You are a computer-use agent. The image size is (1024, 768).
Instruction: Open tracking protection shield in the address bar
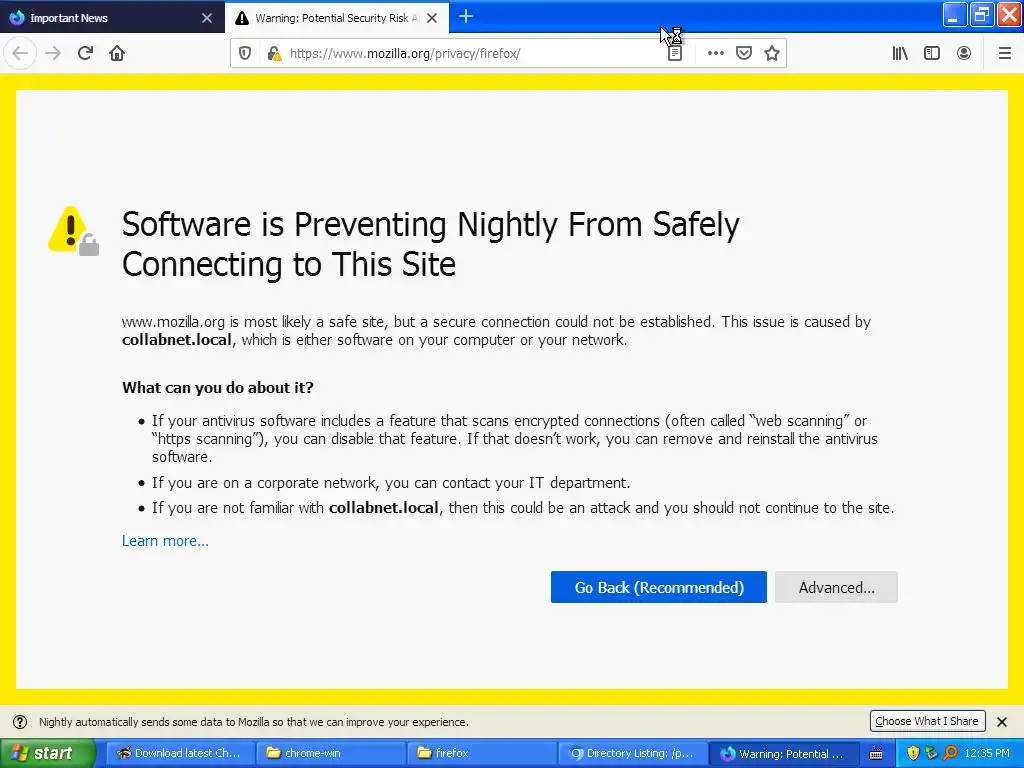point(245,54)
